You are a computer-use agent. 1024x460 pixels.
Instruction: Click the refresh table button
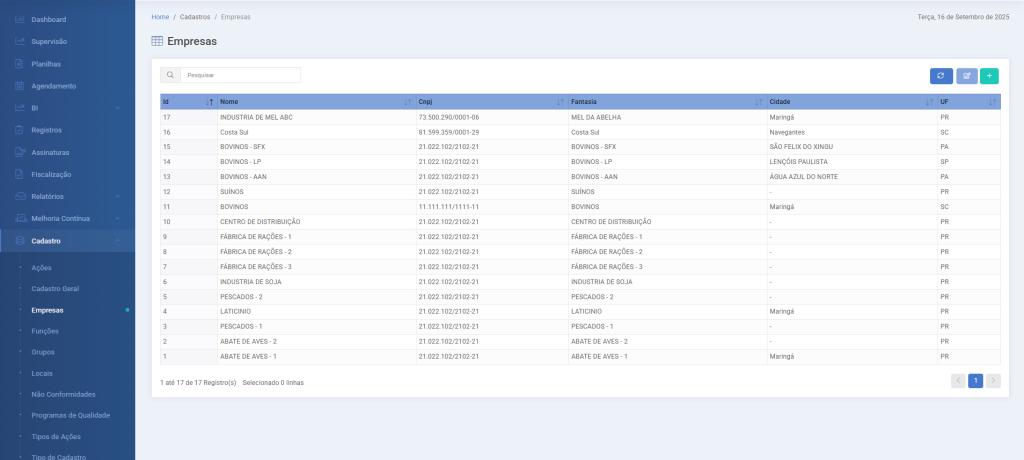[x=941, y=75]
